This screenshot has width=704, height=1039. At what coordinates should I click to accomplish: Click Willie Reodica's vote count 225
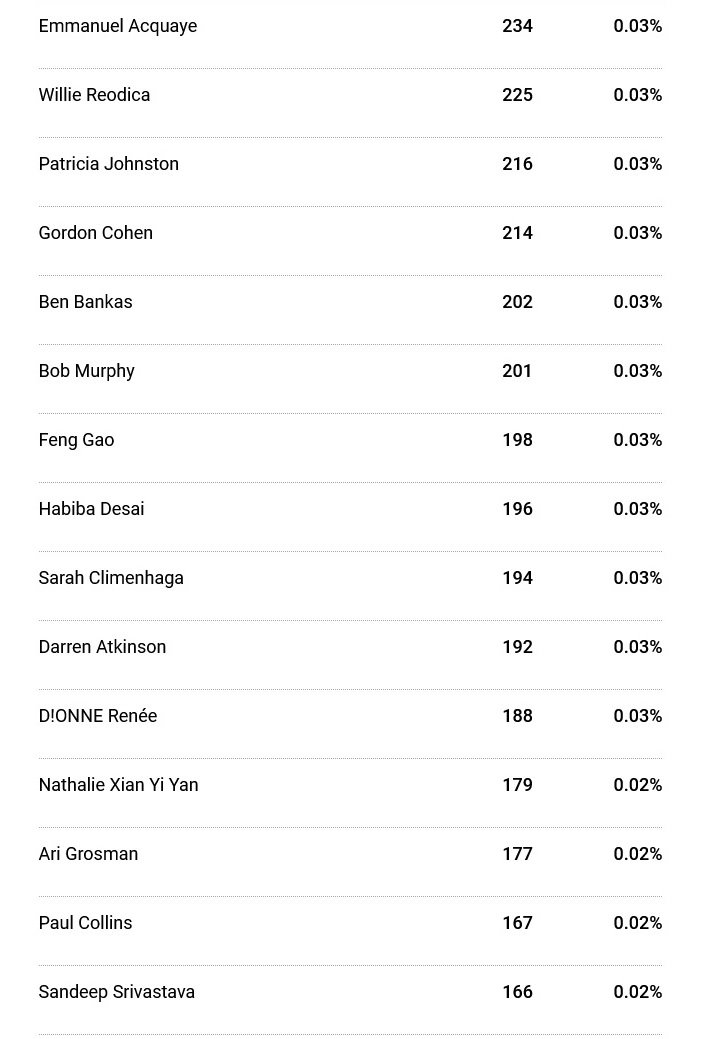pyautogui.click(x=517, y=95)
